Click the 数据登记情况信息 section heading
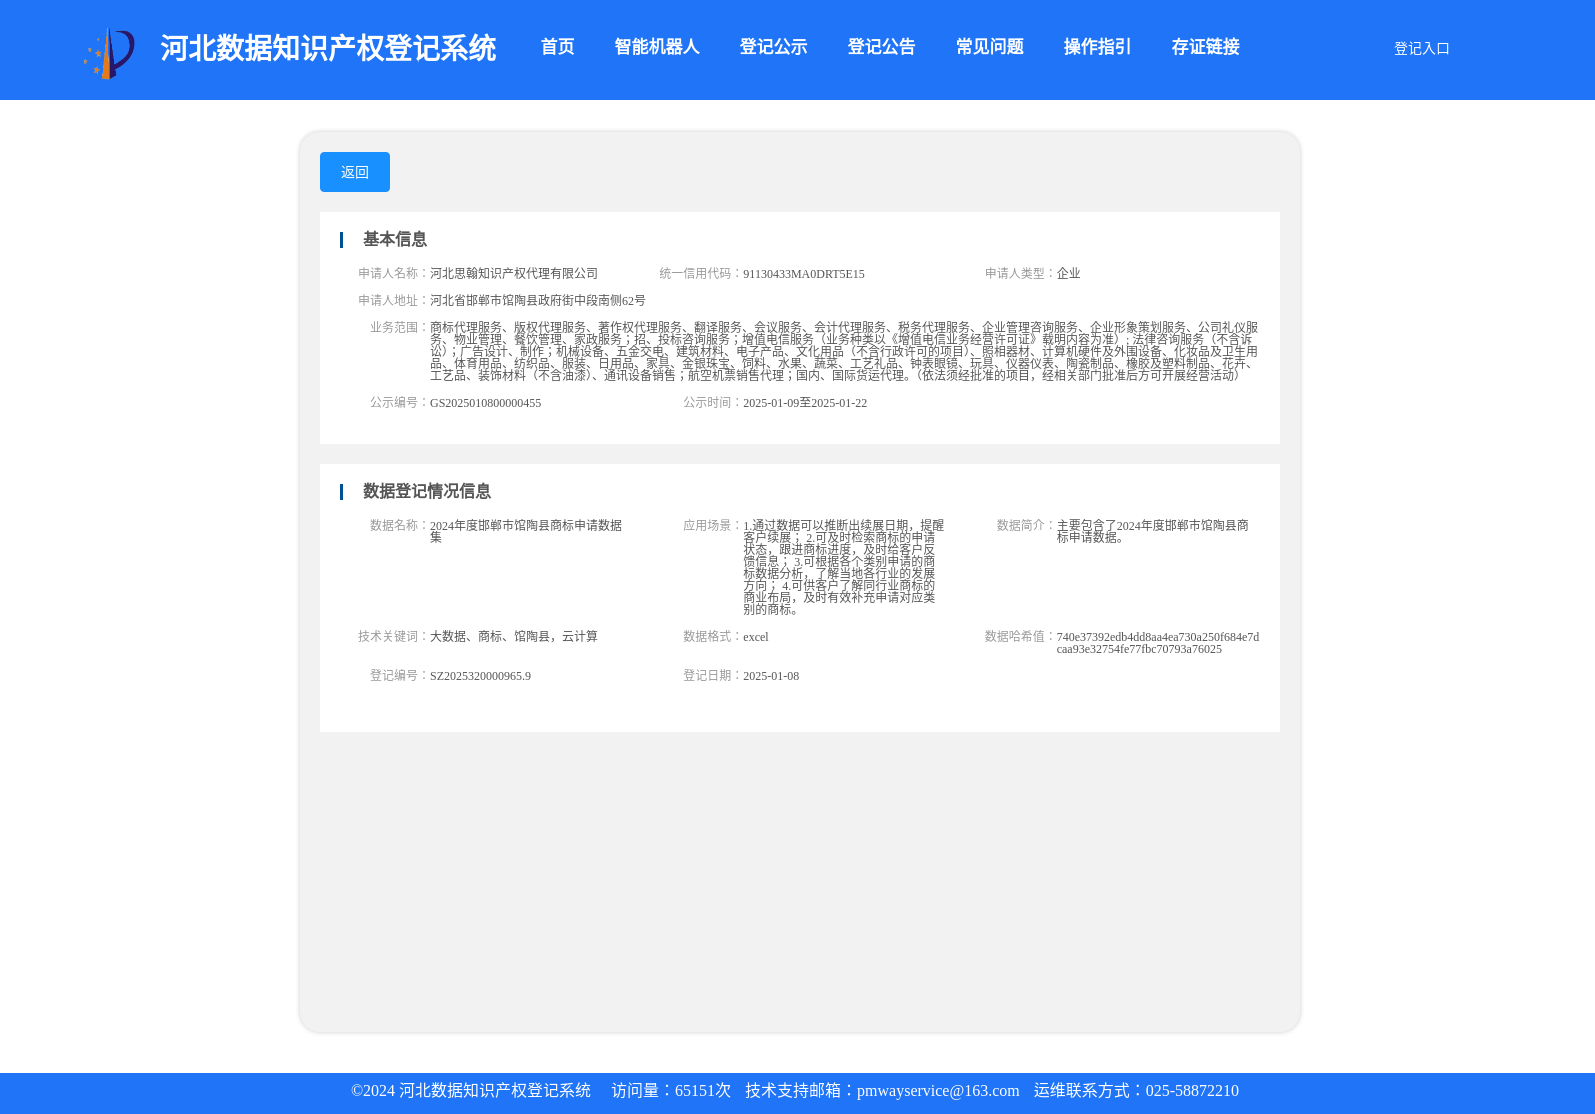Screen dimensions: 1595x1114 tap(426, 491)
